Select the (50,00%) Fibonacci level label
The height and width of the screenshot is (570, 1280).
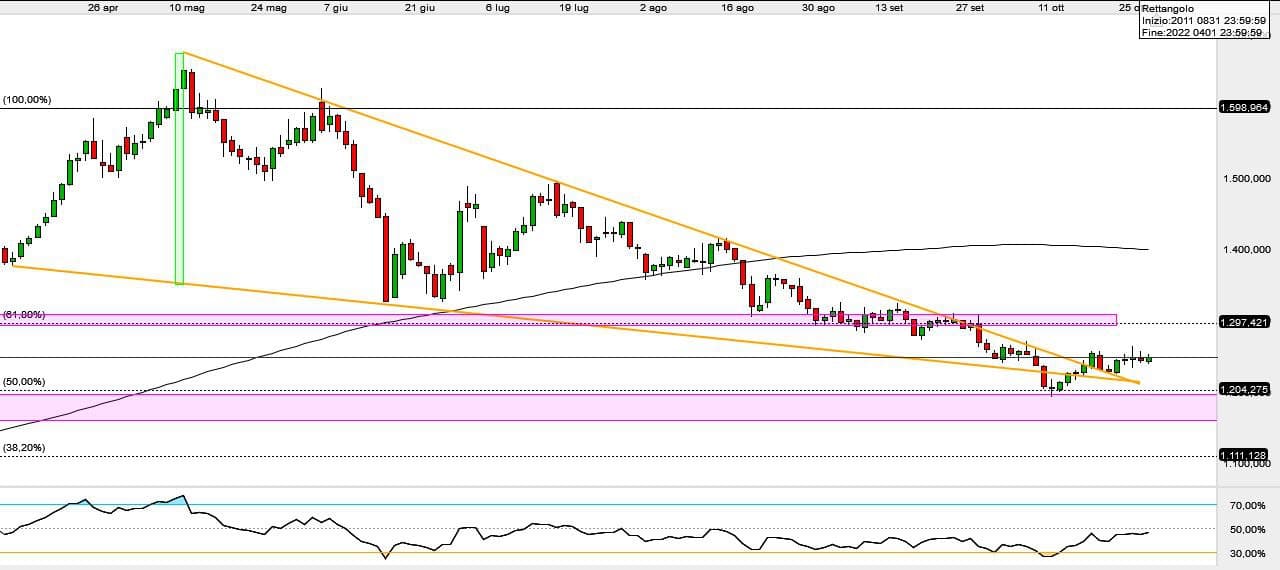tap(24, 382)
